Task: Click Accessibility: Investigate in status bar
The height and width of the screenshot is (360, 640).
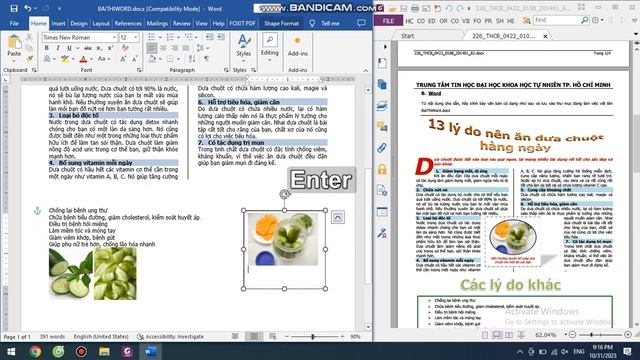Action: [x=170, y=337]
